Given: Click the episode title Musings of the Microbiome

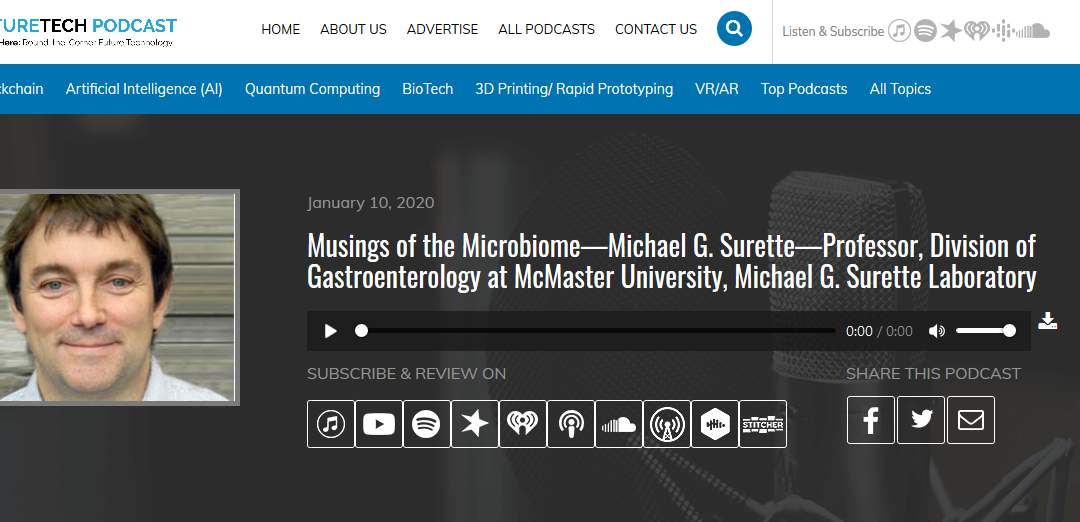Looking at the screenshot, I should 672,262.
